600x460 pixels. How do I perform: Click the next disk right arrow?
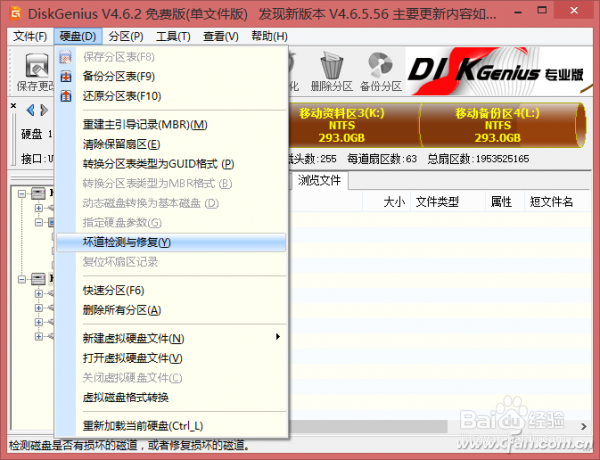click(44, 110)
